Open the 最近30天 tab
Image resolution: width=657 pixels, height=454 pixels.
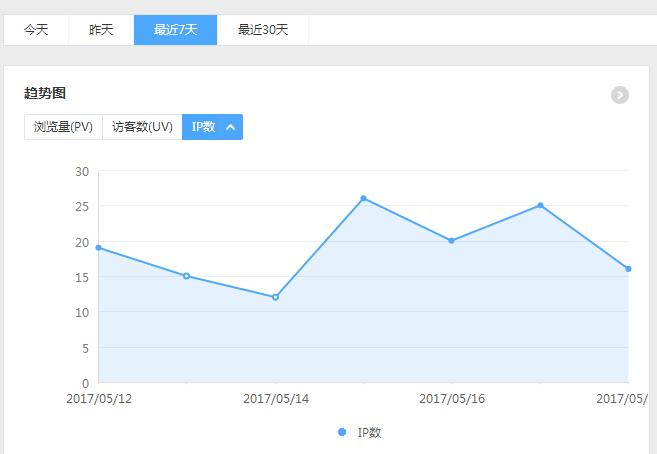[x=263, y=30]
